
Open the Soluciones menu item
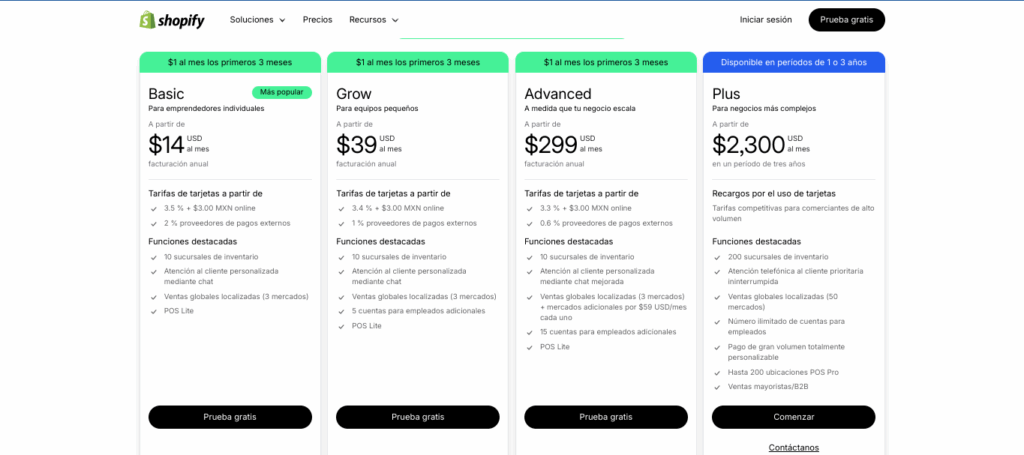251,20
